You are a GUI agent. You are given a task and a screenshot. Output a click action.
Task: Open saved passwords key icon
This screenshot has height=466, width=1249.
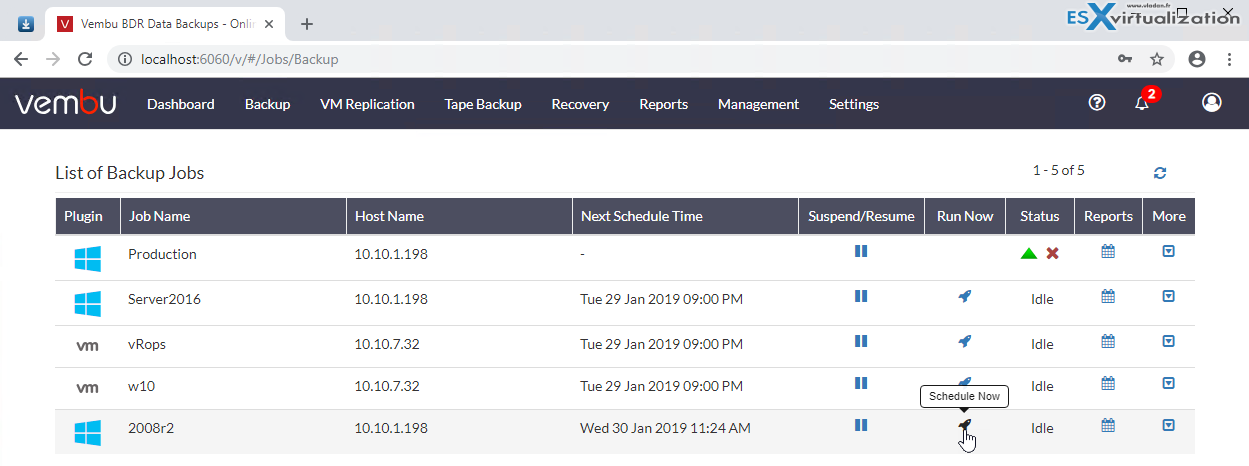tap(1125, 59)
